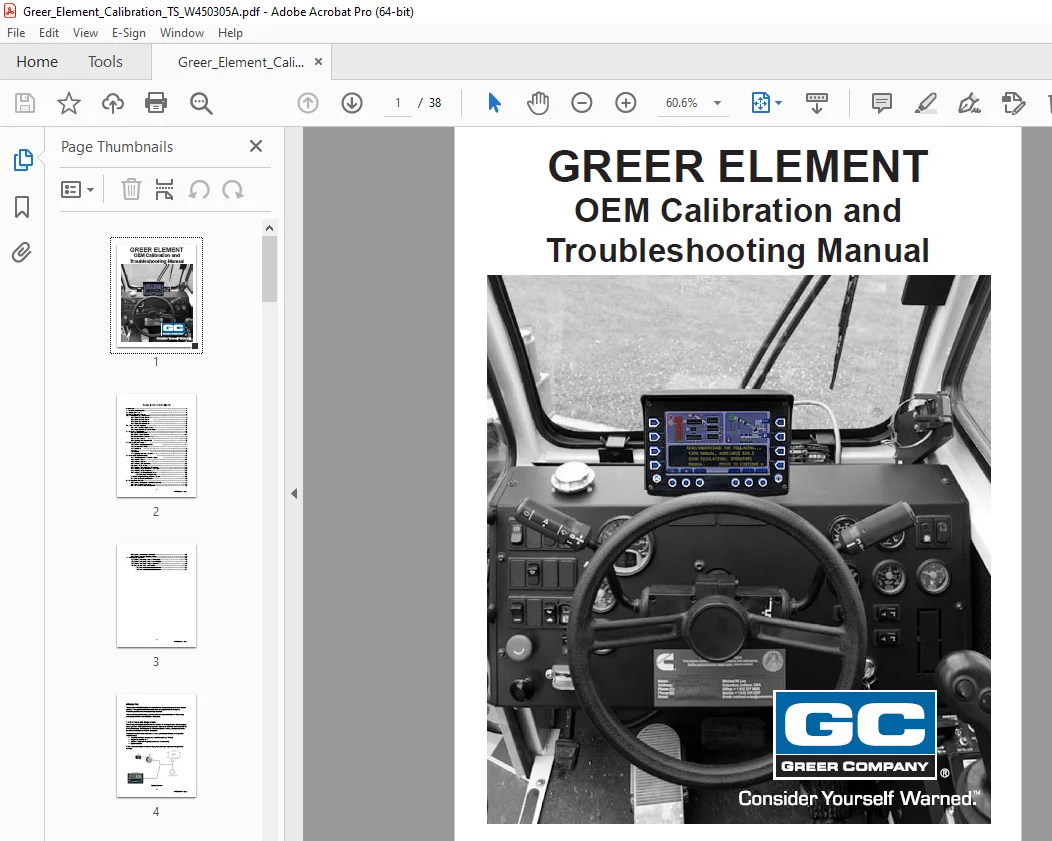Image resolution: width=1052 pixels, height=841 pixels.
Task: Collapse the navigation pane arrow
Action: (294, 494)
